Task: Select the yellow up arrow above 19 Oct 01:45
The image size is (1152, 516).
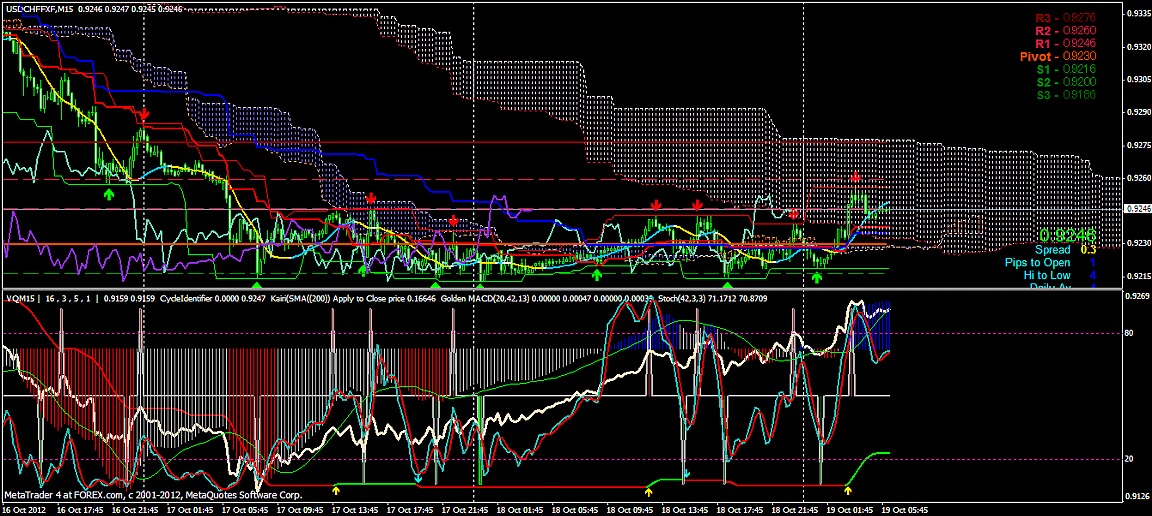Action: tap(847, 489)
